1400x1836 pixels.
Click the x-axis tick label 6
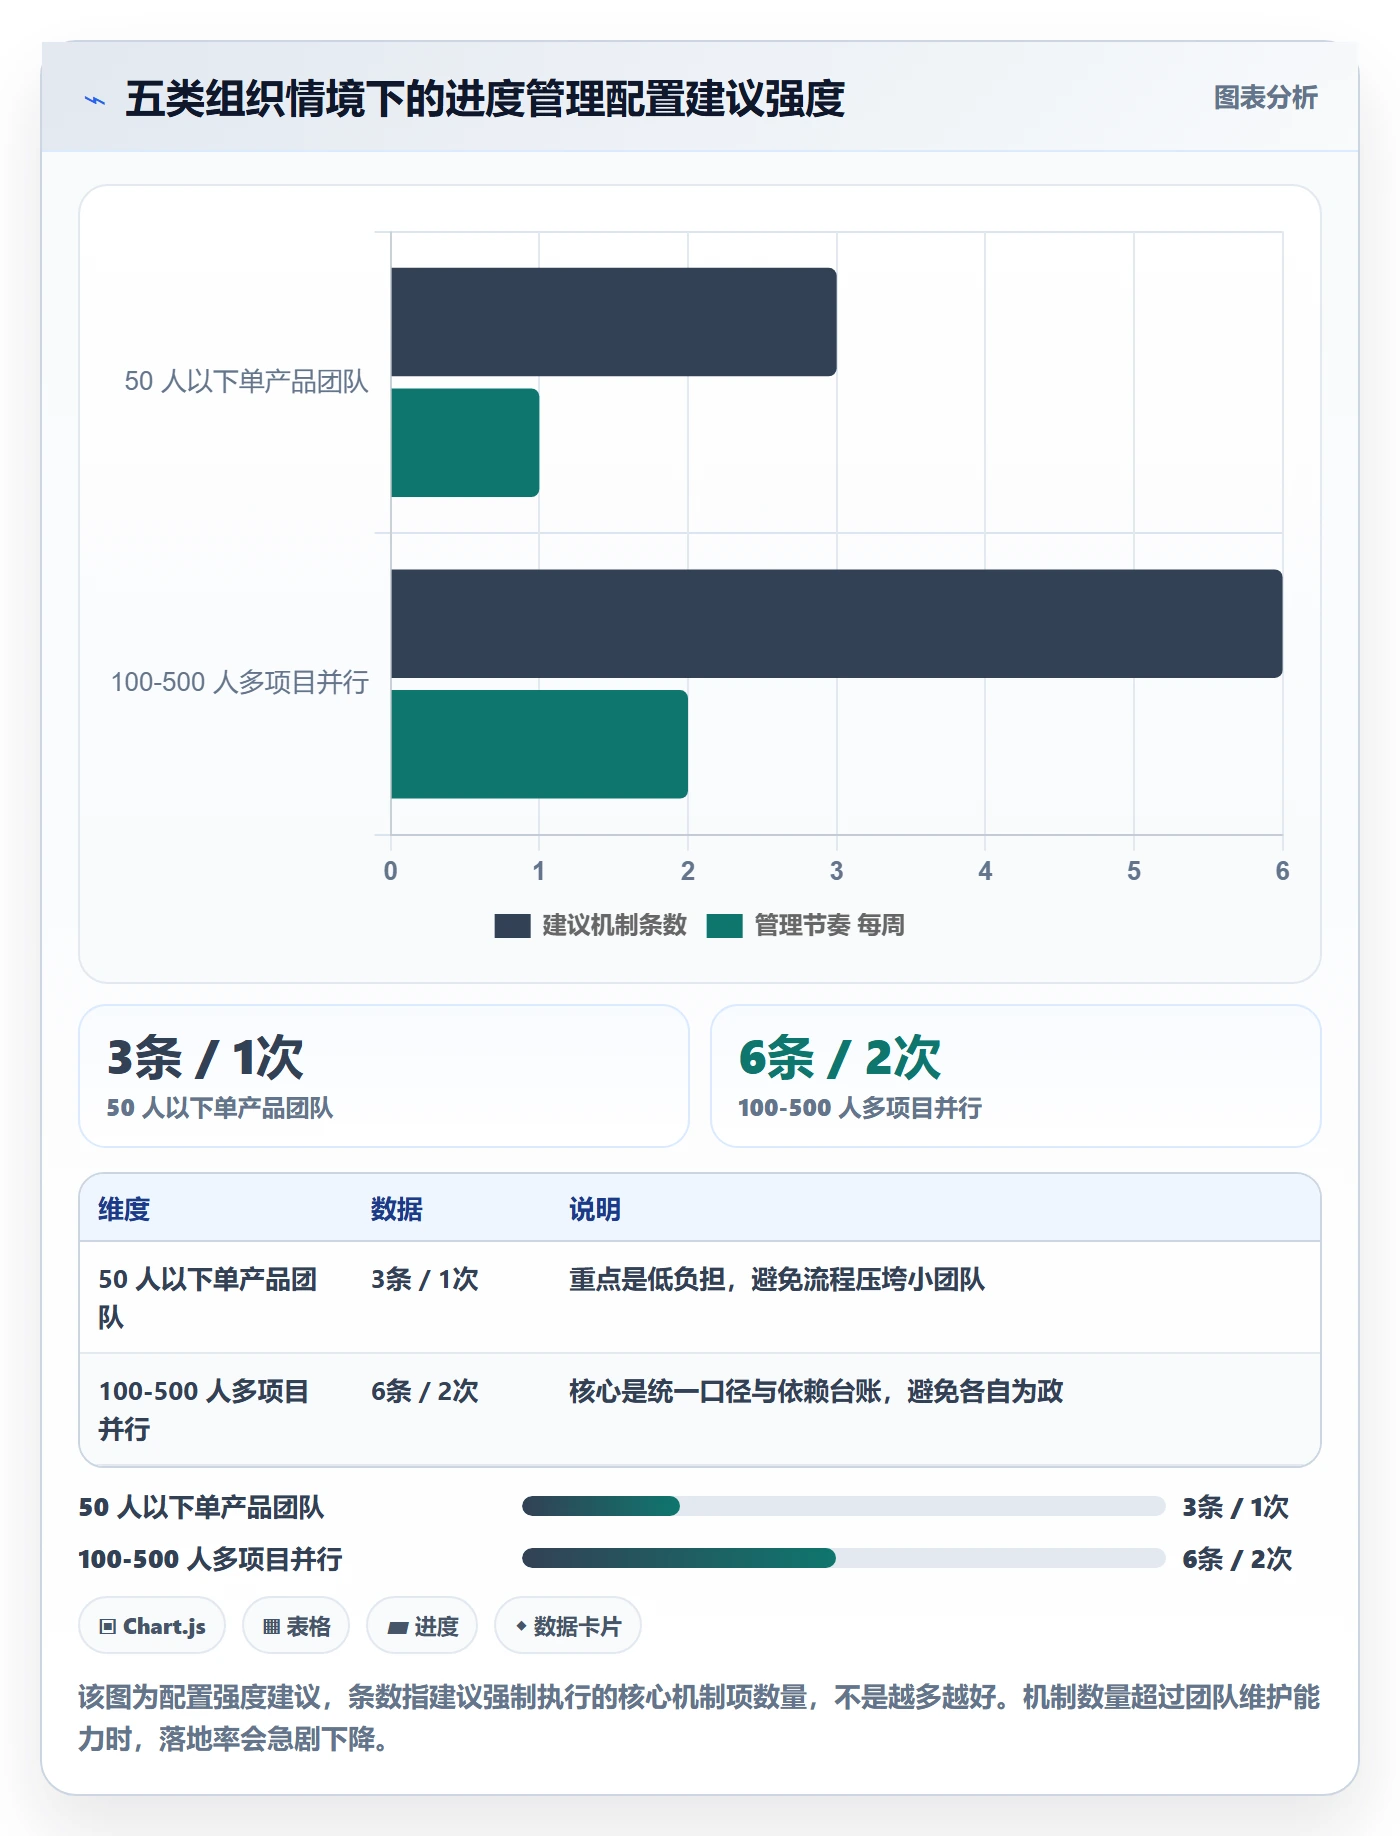pyautogui.click(x=1282, y=872)
